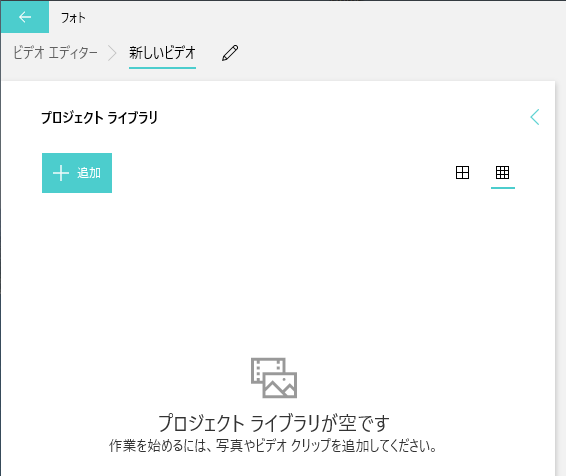Image resolution: width=566 pixels, height=476 pixels.
Task: Click the プロジェクト ライブラリ heading
Action: click(x=99, y=118)
